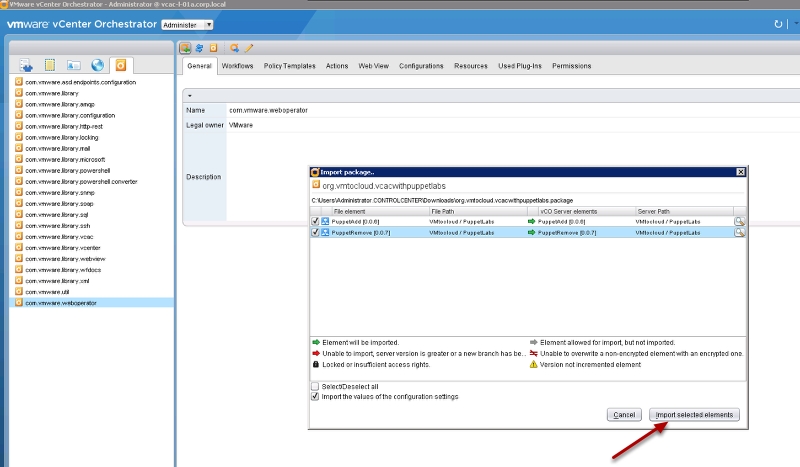The width and height of the screenshot is (800, 467).
Task: Open the Resources view tab with the yellow sheet icon
Action: [49, 65]
